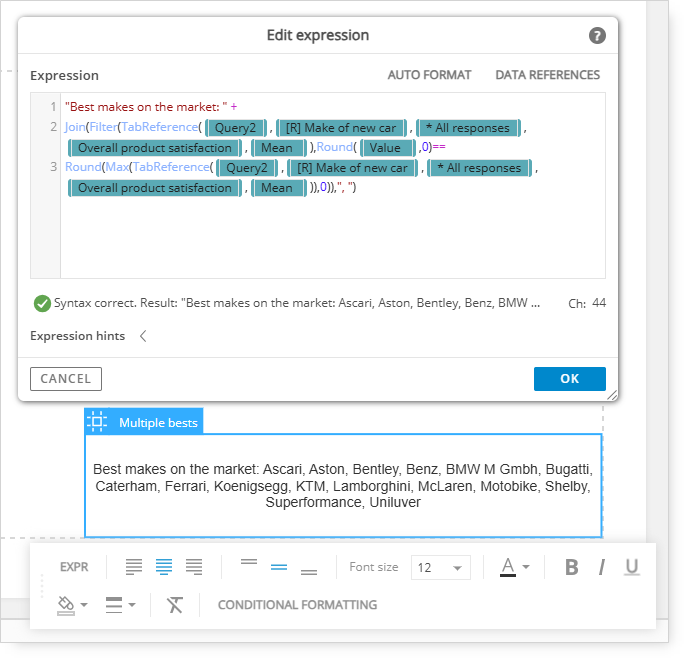Open the fill color bucket dropdown

72,605
